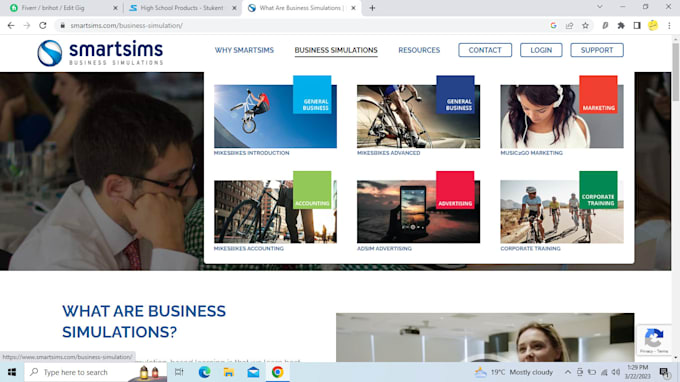Open BUSINESS SIMULATIONS menu
Screen dimensions: 680x382
coord(336,50)
